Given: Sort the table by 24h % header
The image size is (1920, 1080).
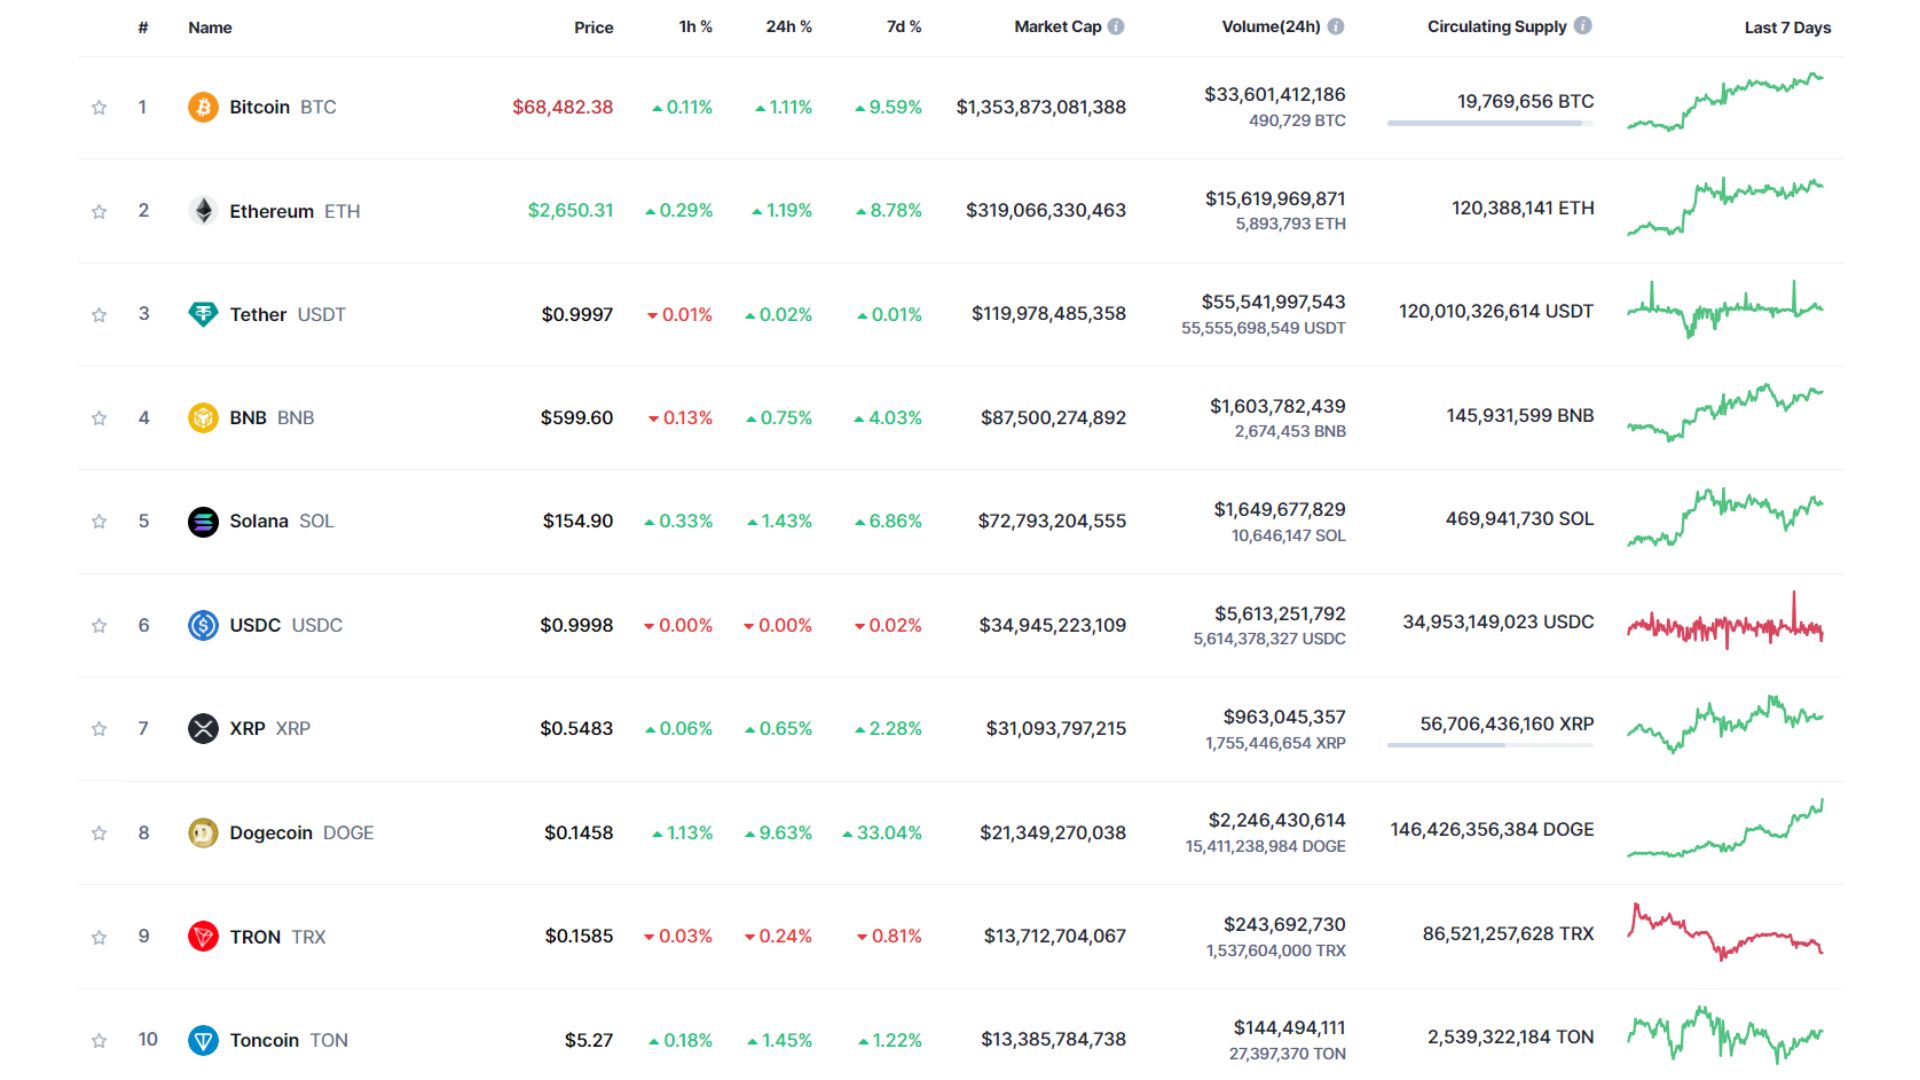Looking at the screenshot, I should [788, 27].
